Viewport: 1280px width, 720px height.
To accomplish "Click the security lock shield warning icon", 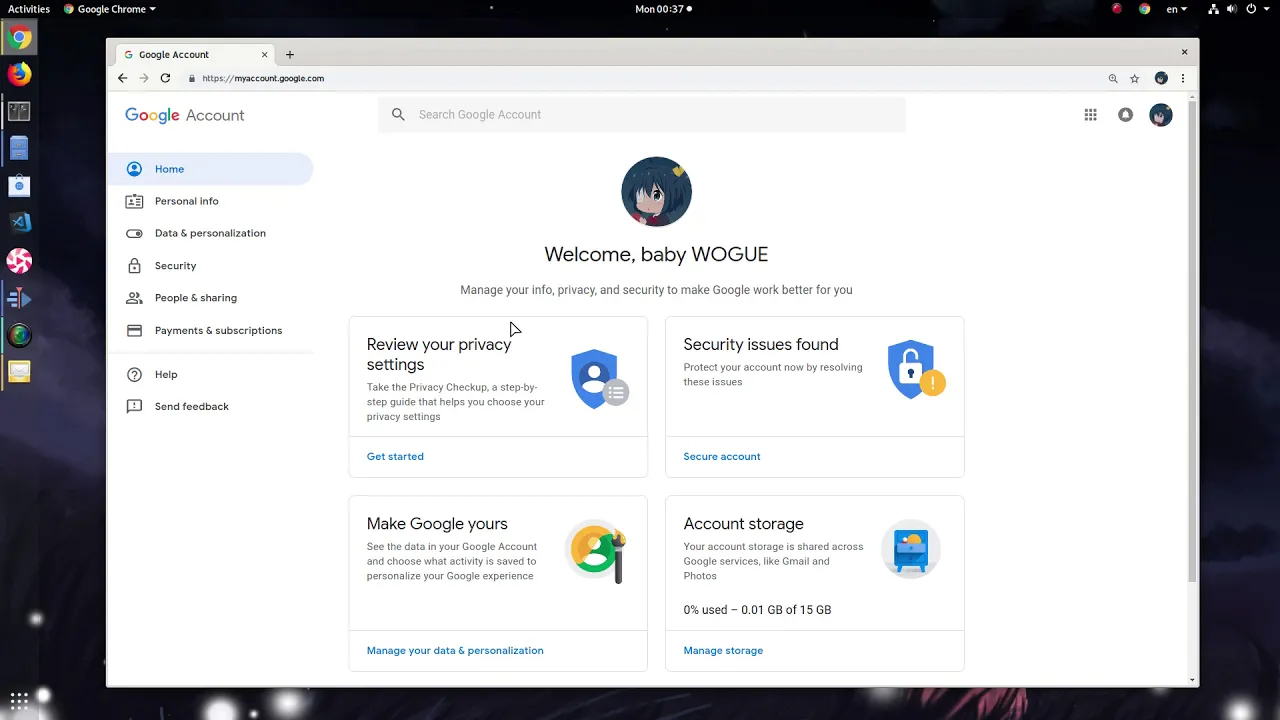I will (x=916, y=369).
